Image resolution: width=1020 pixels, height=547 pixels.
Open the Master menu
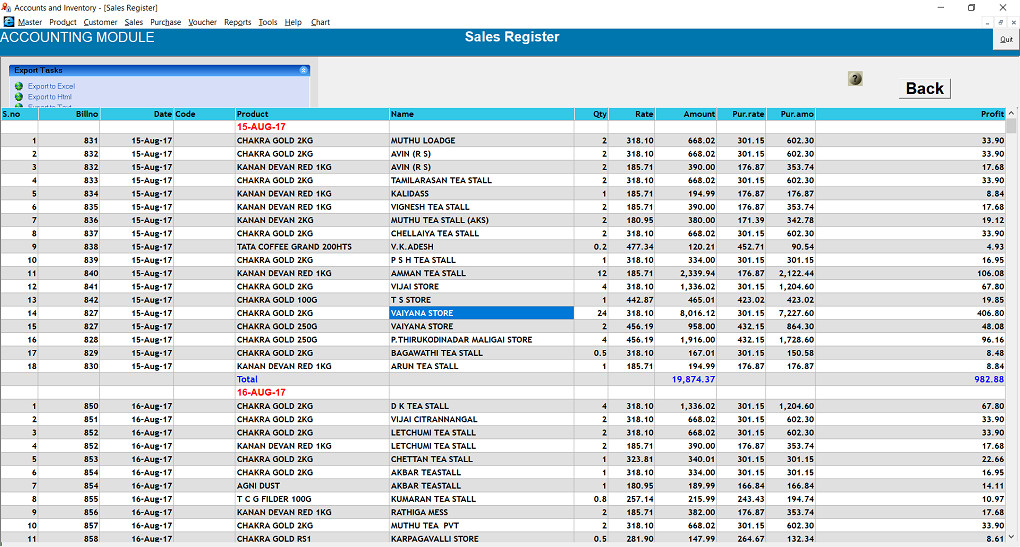click(30, 22)
